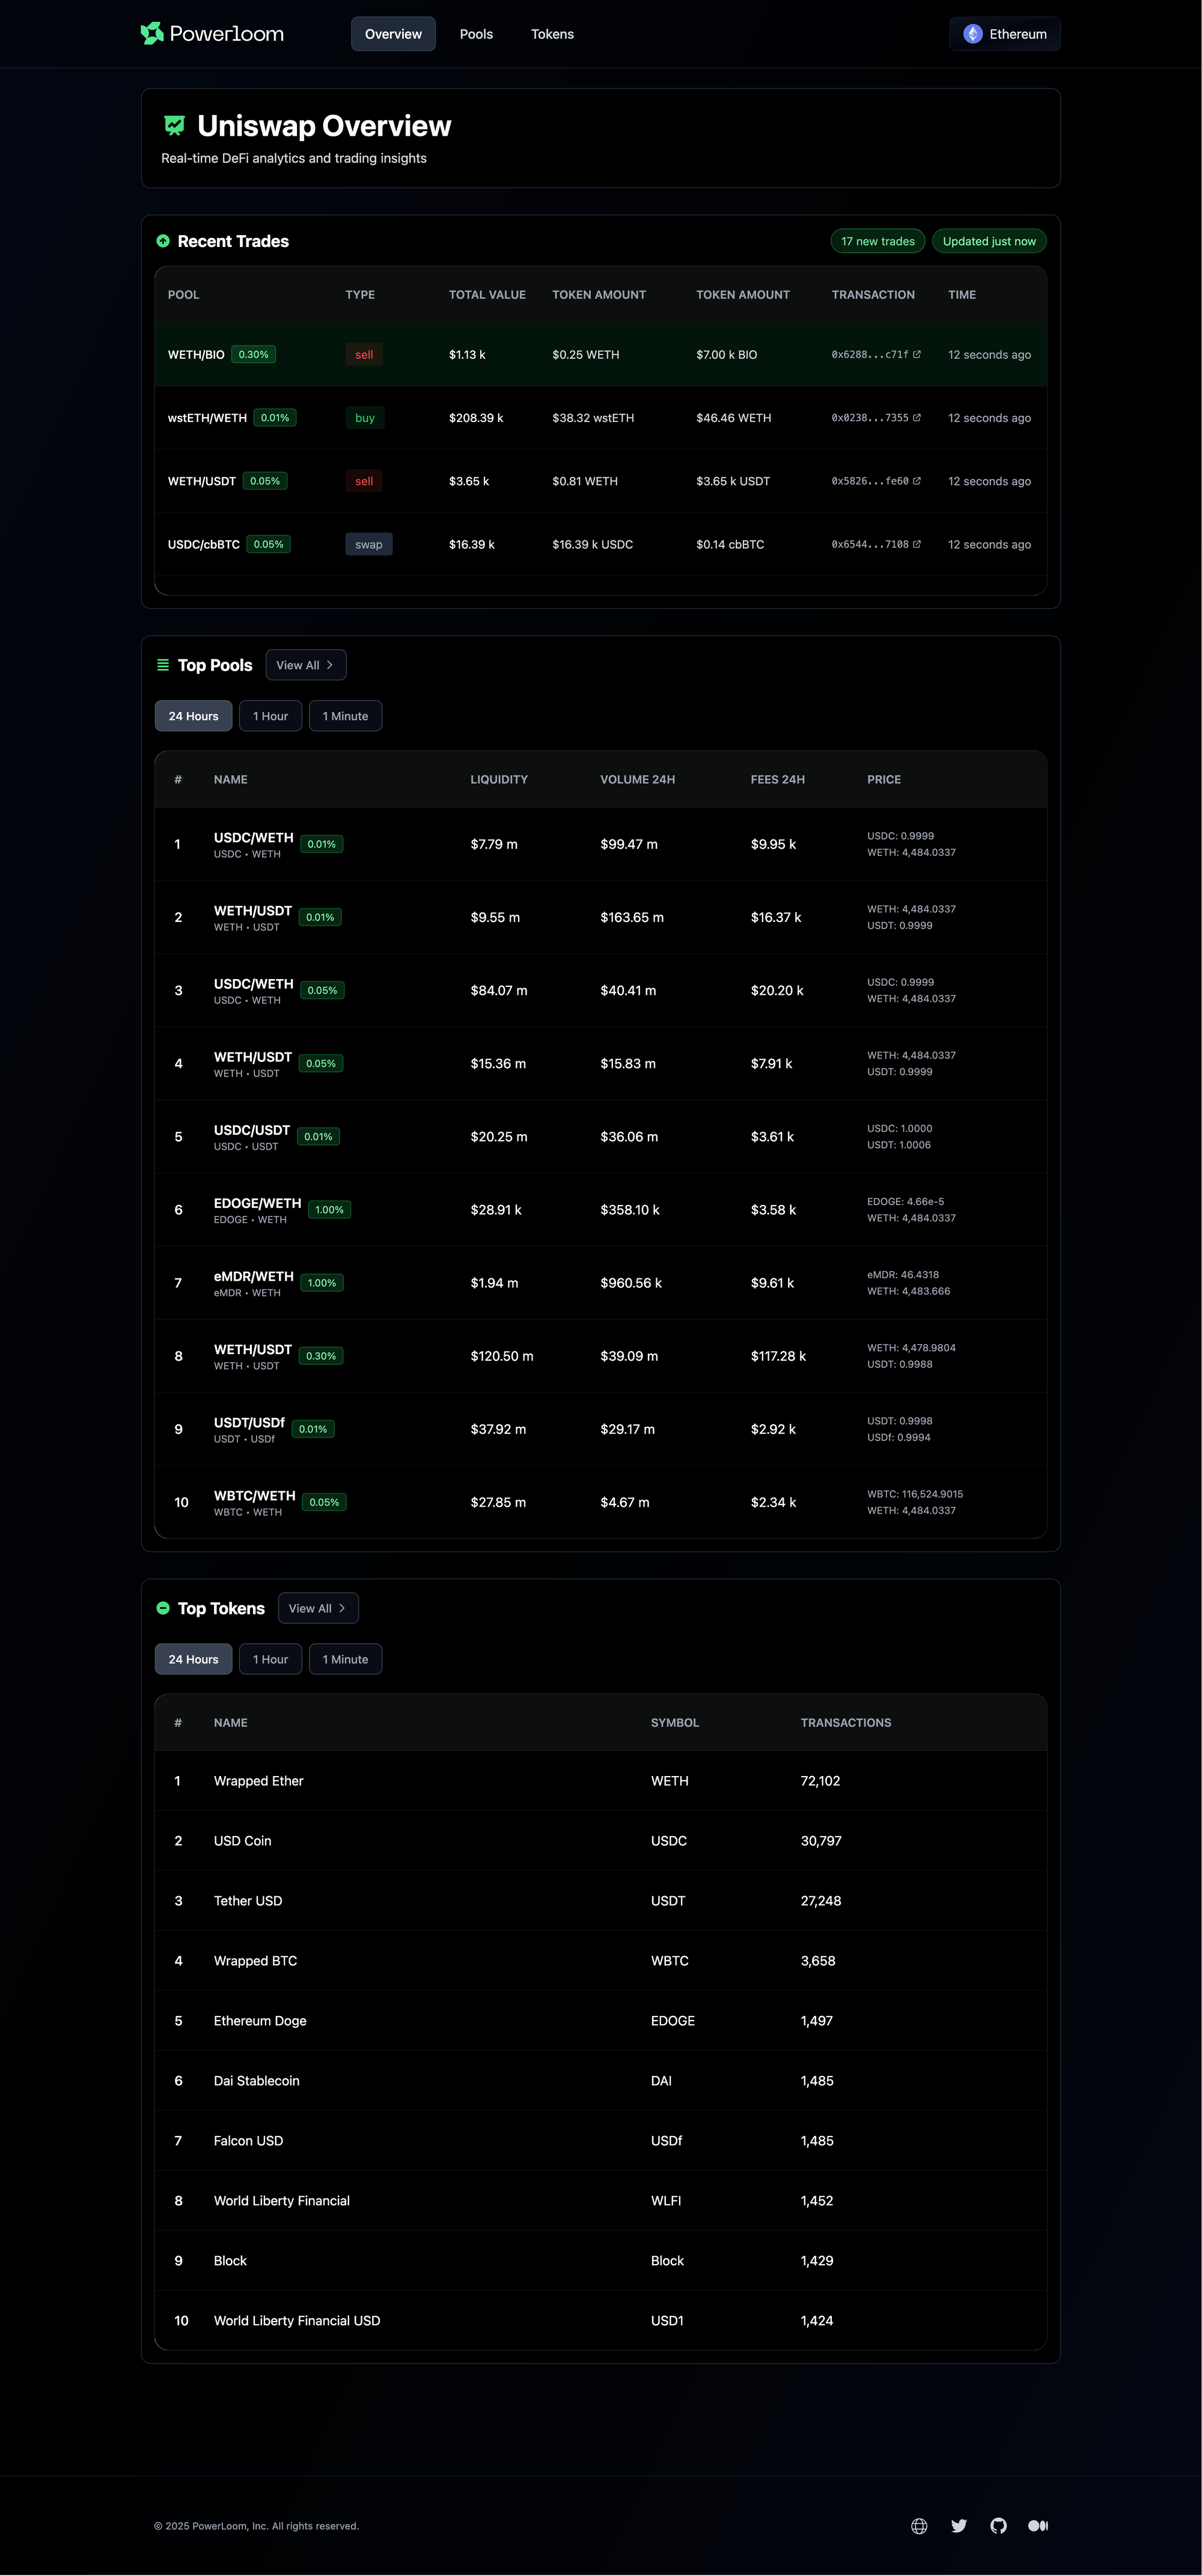This screenshot has width=1202, height=2576.
Task: Open external link icon for 0x6544...7108 transaction
Action: [x=917, y=544]
